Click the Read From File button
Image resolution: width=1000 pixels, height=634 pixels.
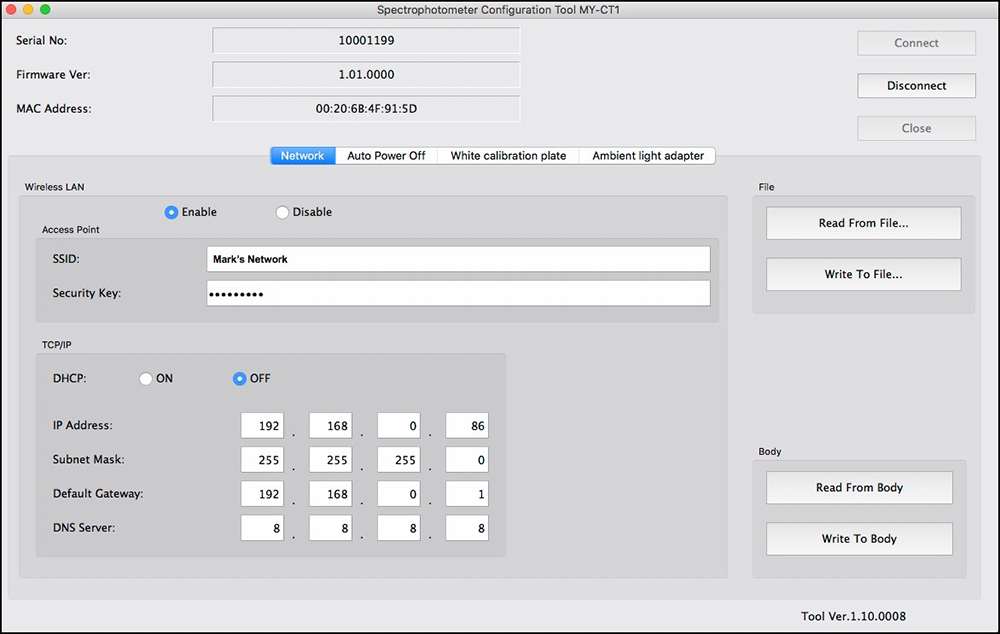(863, 223)
